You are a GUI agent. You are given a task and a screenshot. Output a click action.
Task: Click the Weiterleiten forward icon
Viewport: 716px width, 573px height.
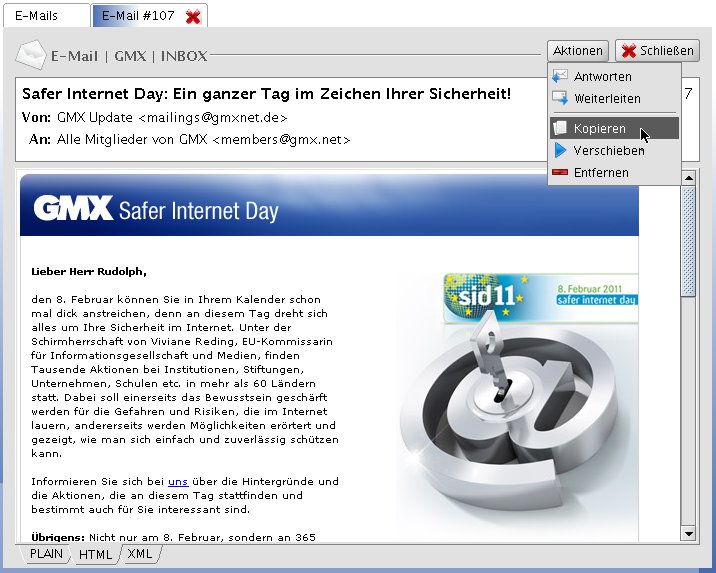click(x=560, y=98)
